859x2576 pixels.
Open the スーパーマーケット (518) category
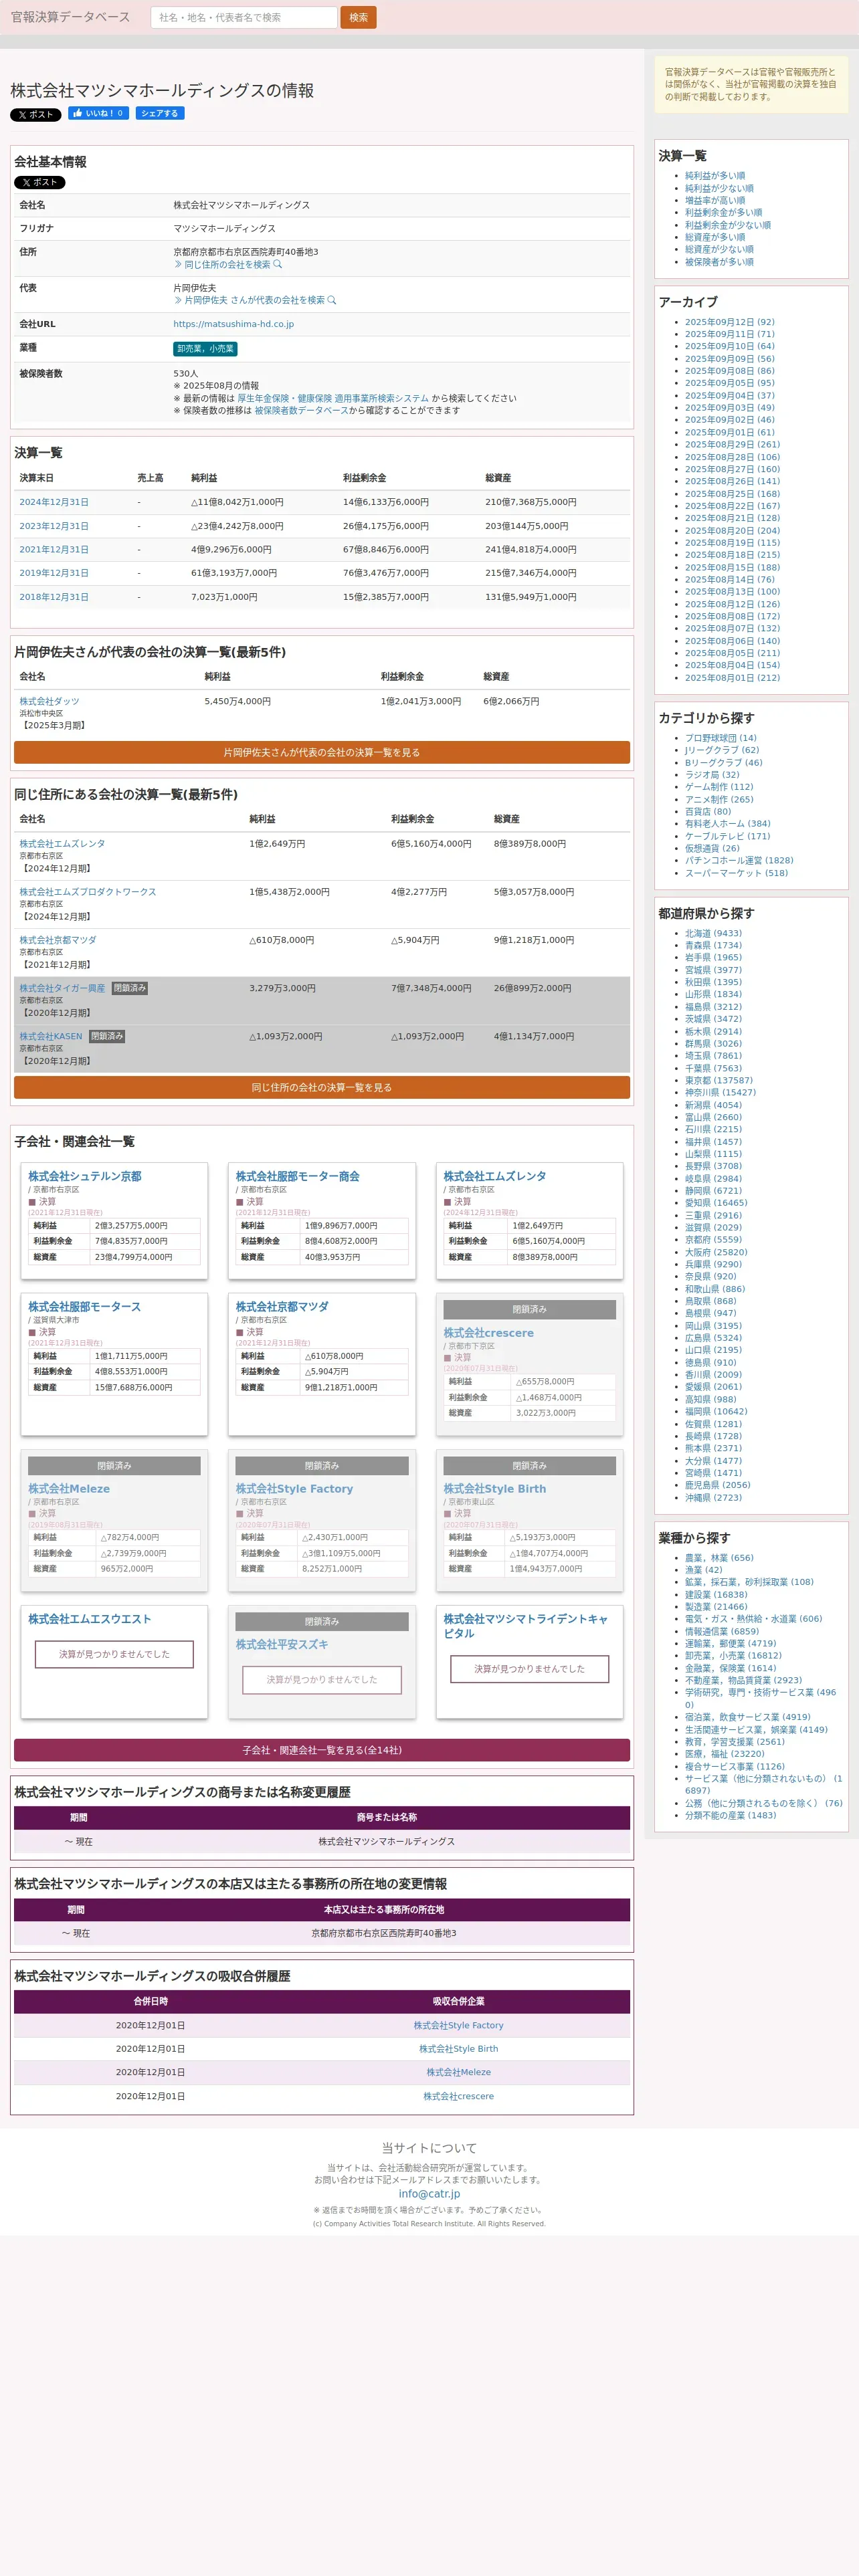pos(736,873)
